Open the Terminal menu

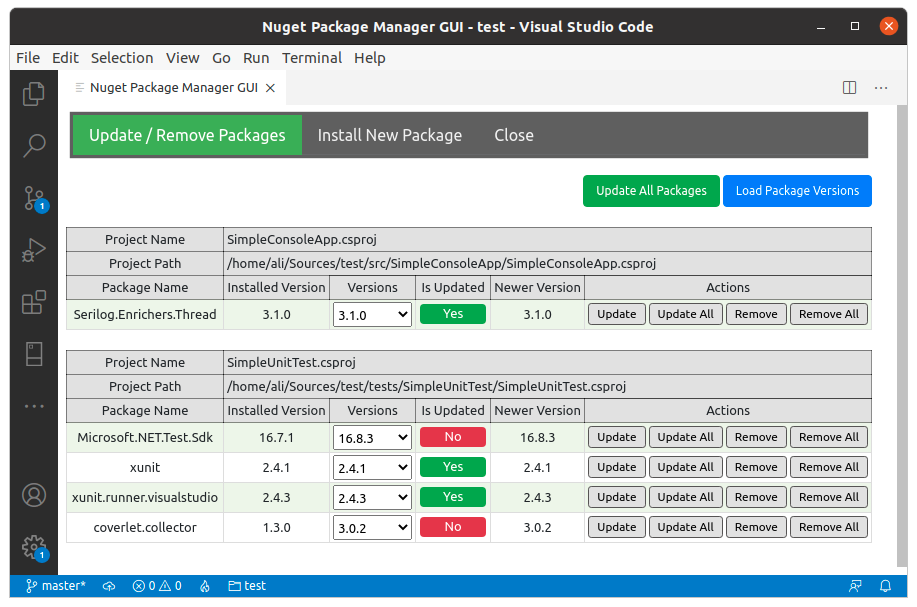(312, 58)
